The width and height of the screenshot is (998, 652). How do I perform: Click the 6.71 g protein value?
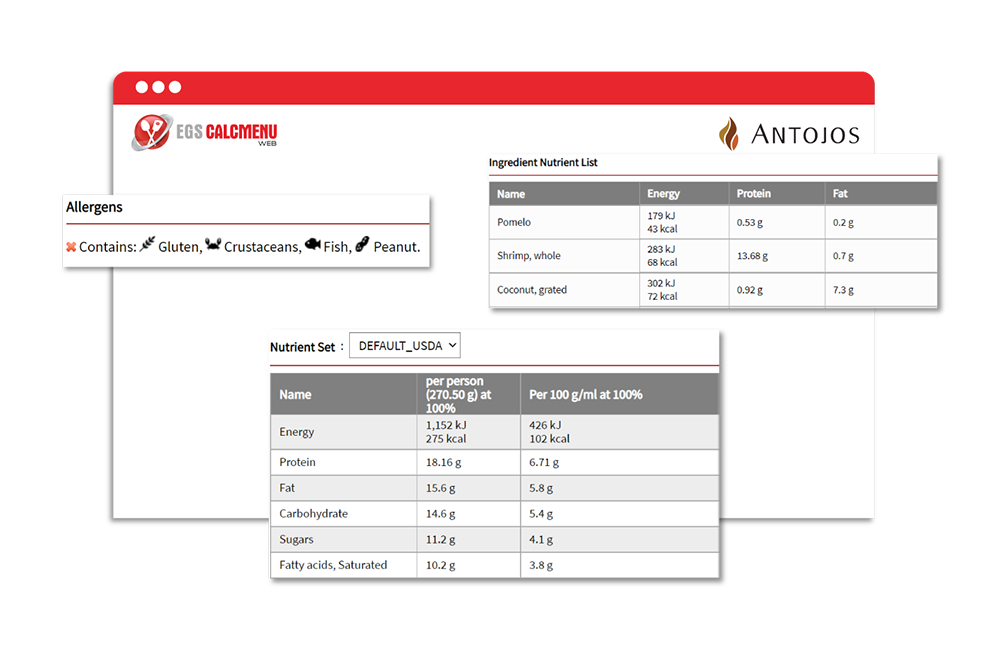(x=544, y=462)
